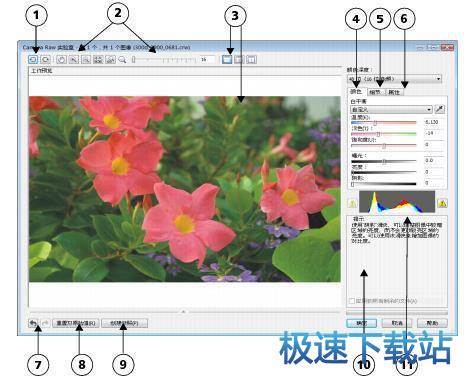Switch to full preview mode
Screen dimensions: 473x385
point(227,59)
